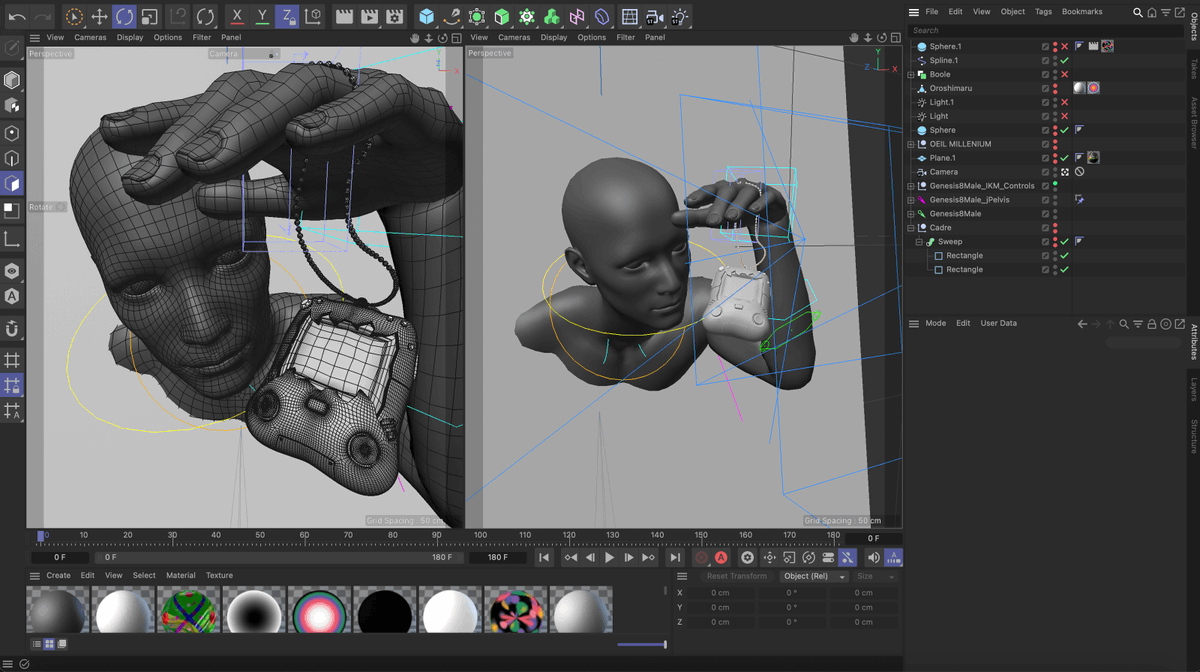Adjust the material preview size slider

641,645
